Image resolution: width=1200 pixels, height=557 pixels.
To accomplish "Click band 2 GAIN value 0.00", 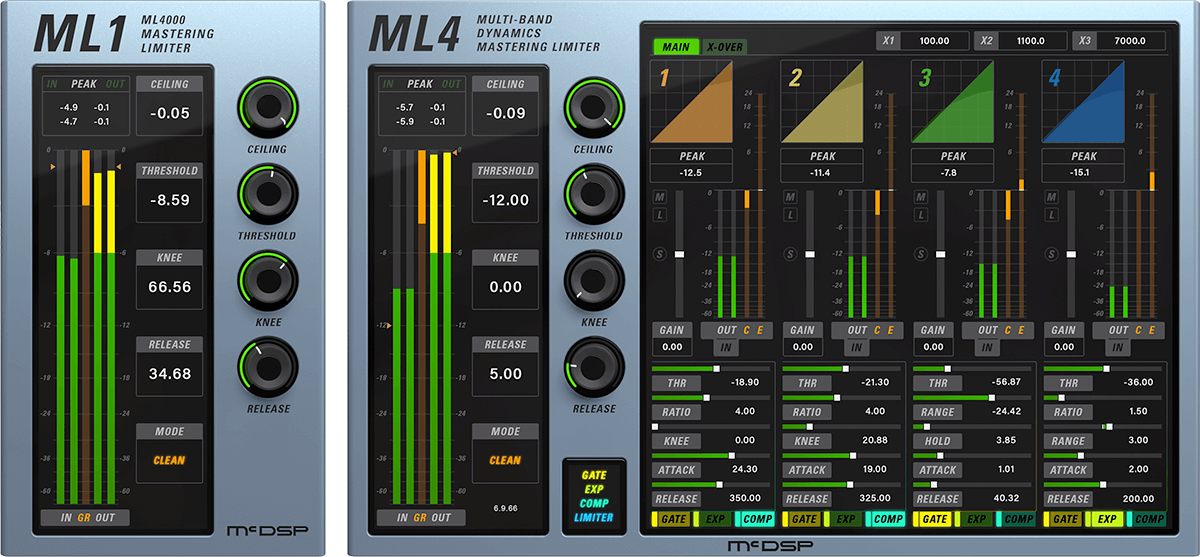I will (802, 347).
